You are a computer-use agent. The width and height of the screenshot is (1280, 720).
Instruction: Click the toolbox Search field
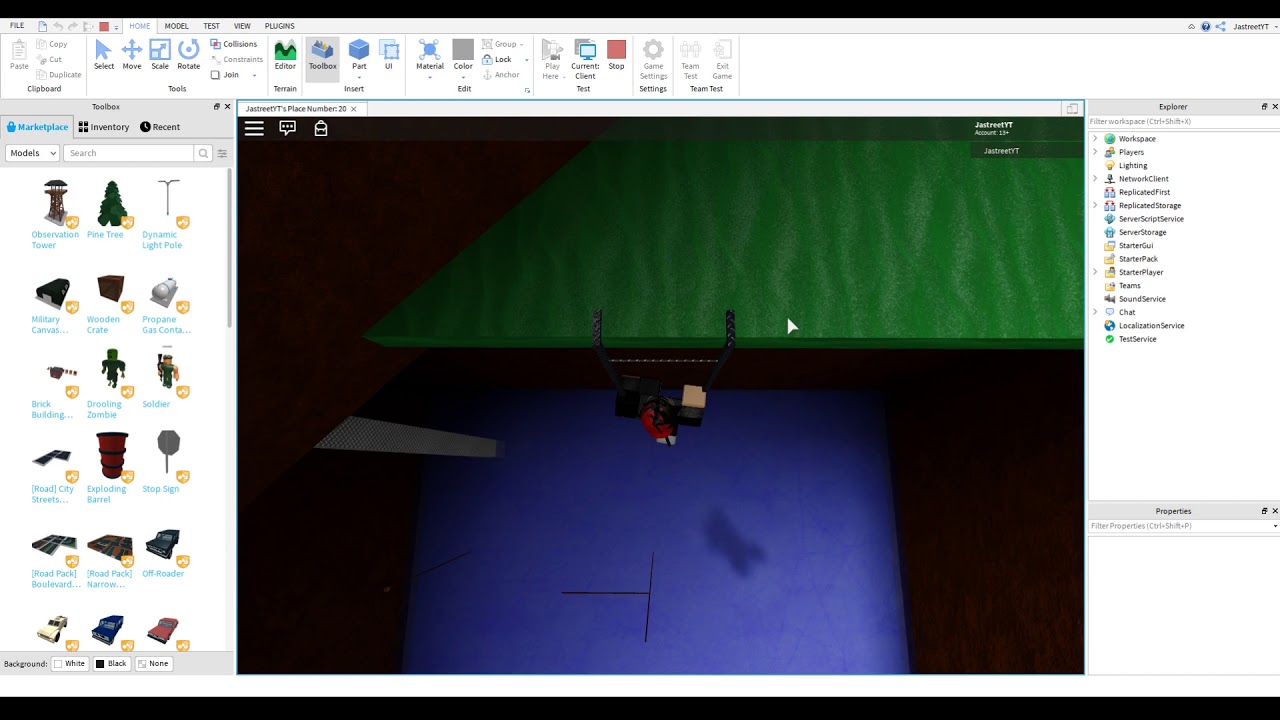pos(129,153)
